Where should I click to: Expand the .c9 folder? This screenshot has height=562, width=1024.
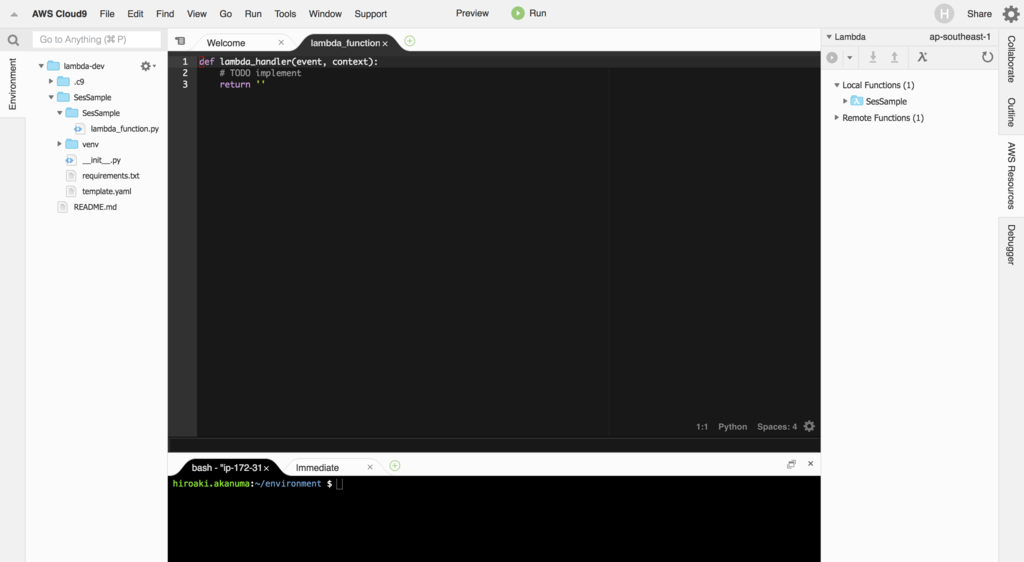point(51,82)
